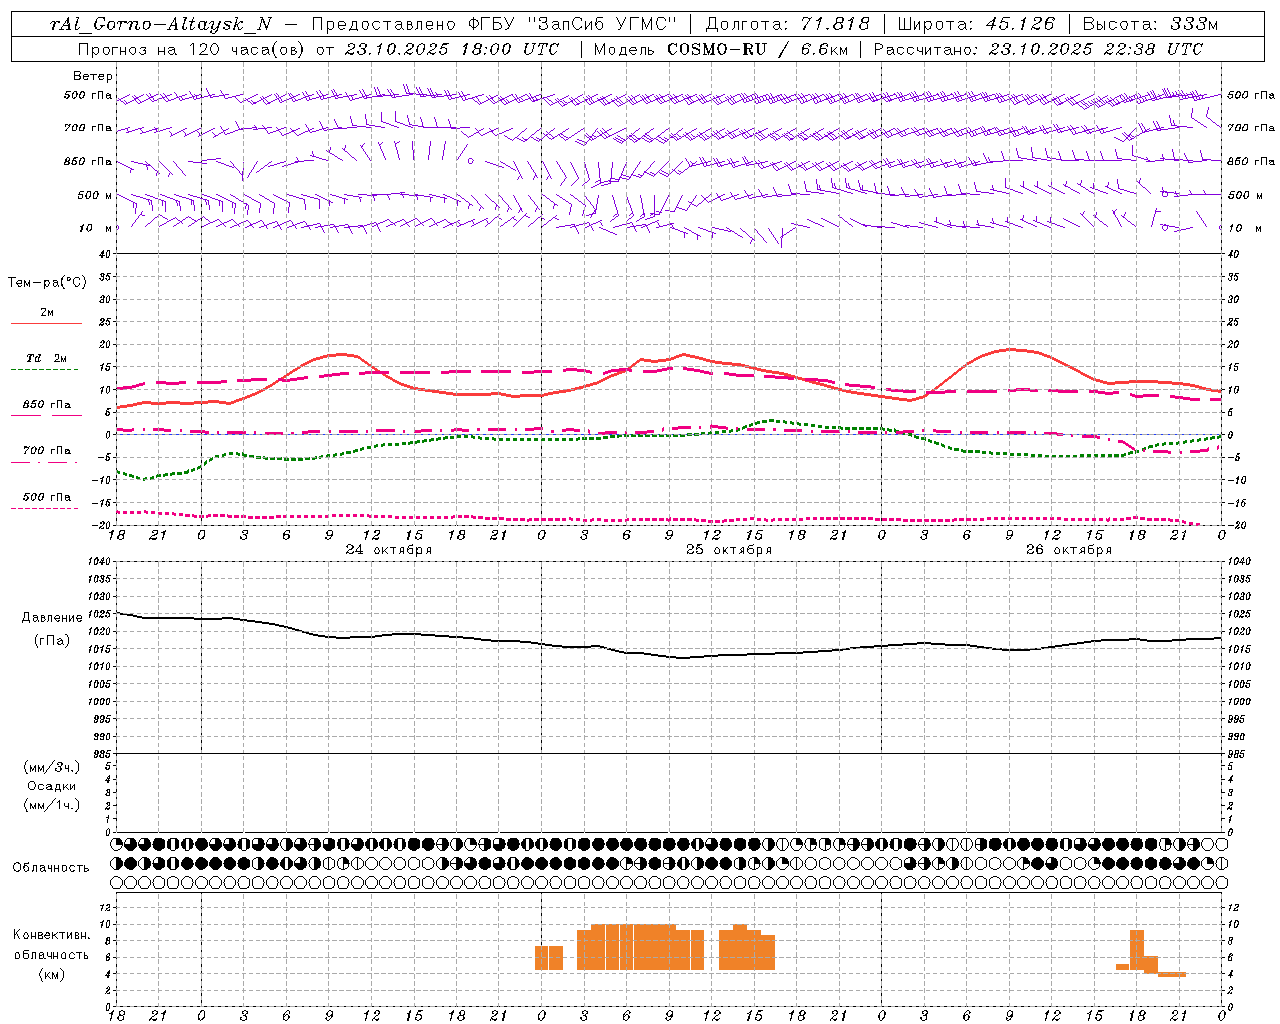Click the '24 октября' date label
Viewport: 1280px width, 1024px height.
tap(389, 549)
